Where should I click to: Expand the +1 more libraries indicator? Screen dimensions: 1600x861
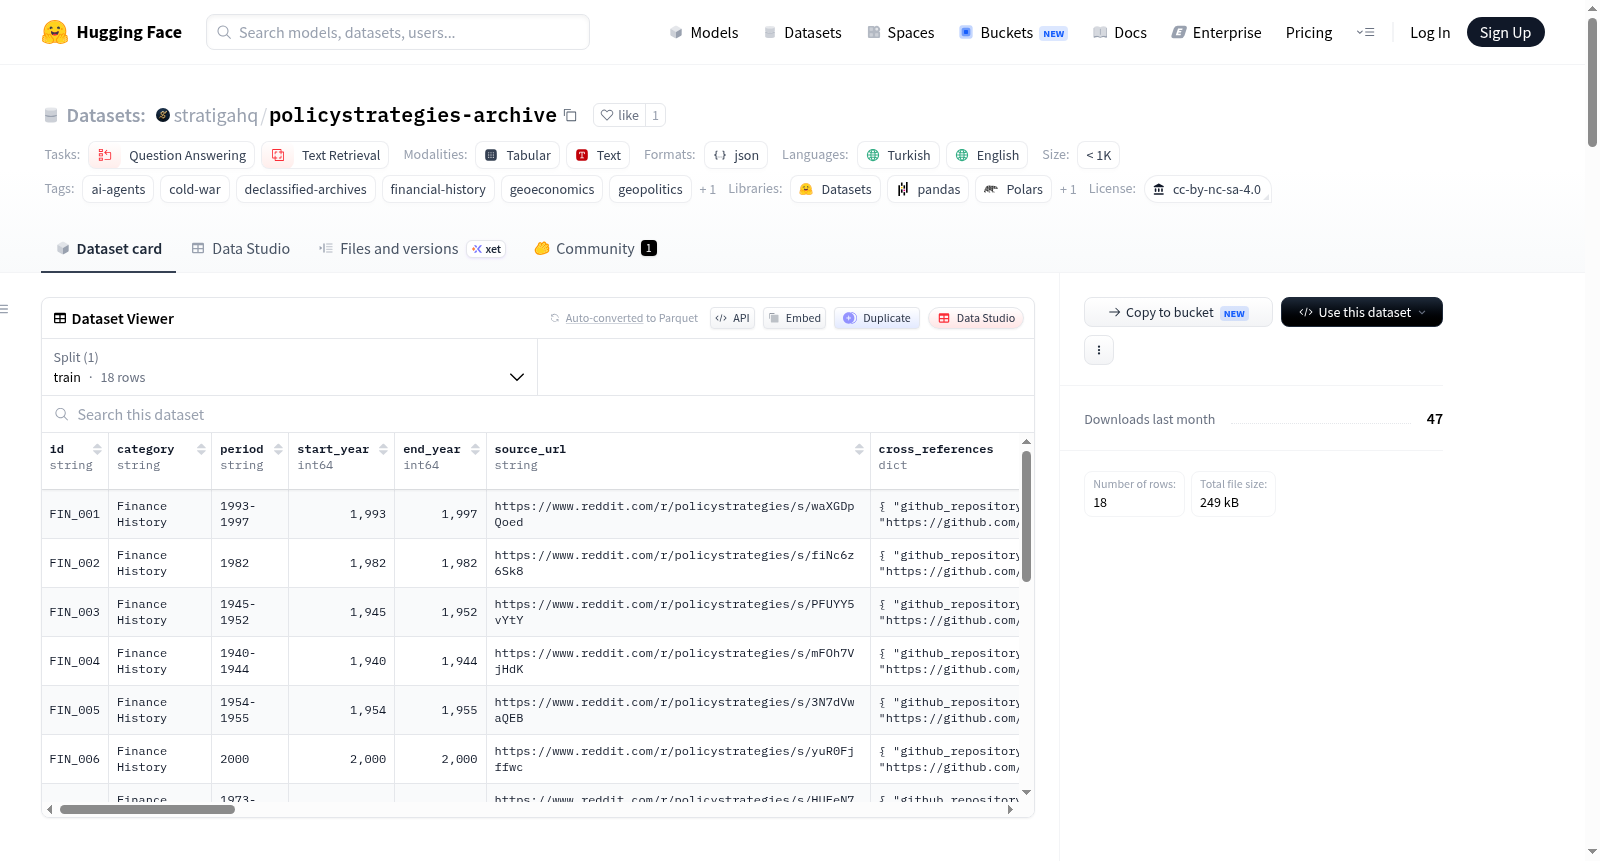click(x=1068, y=189)
